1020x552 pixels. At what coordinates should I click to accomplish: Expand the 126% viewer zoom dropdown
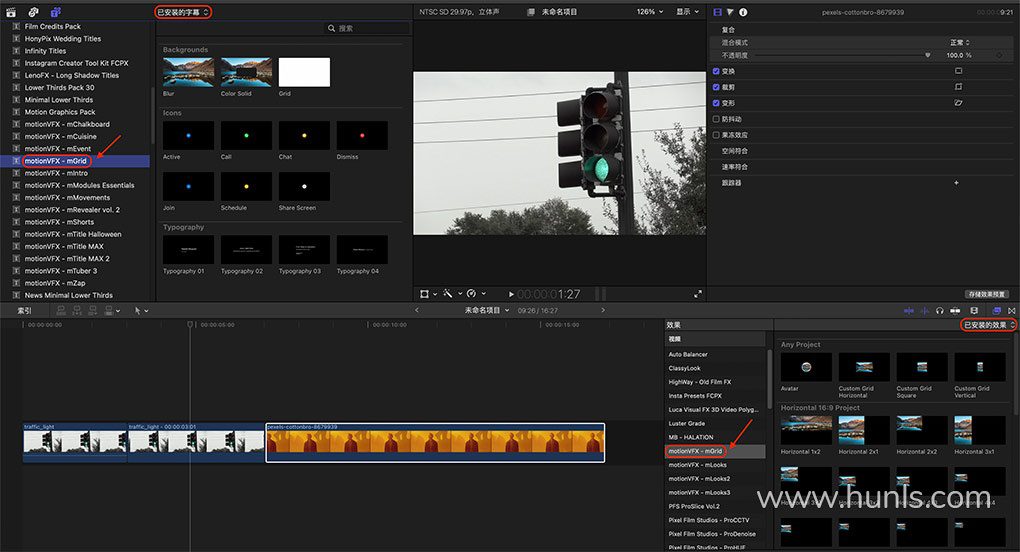coord(651,12)
